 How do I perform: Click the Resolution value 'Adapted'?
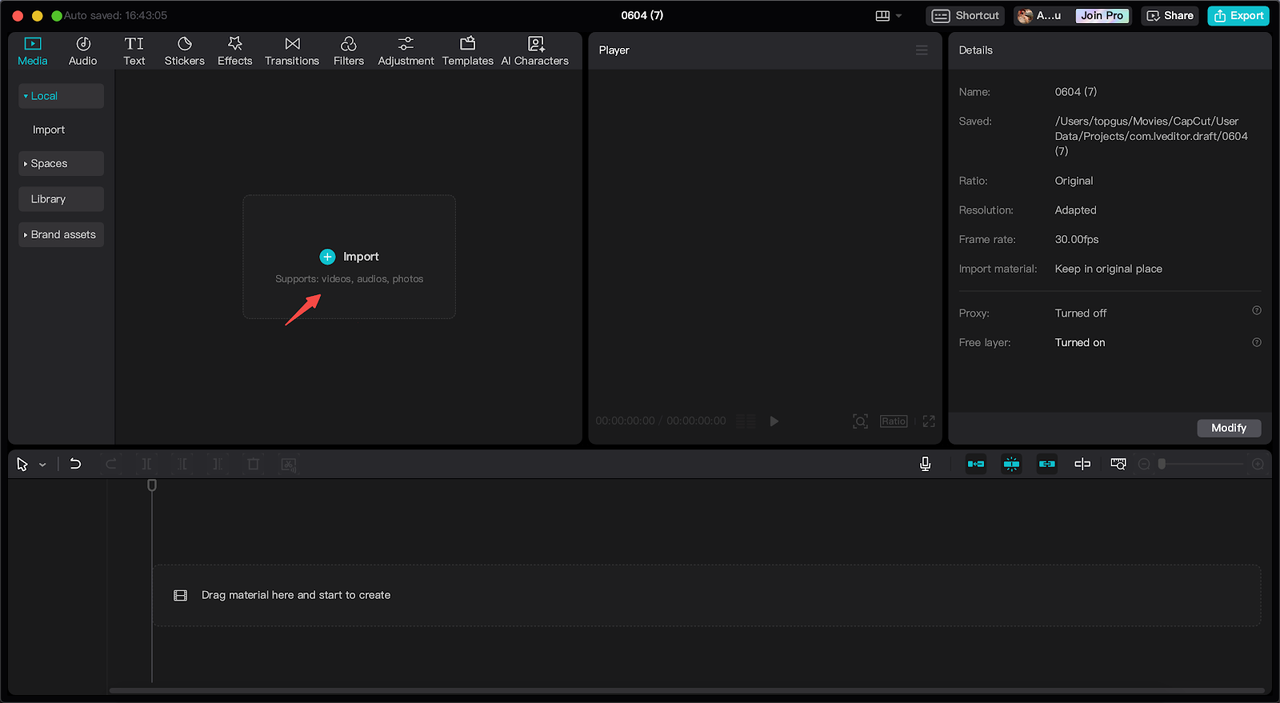1076,210
